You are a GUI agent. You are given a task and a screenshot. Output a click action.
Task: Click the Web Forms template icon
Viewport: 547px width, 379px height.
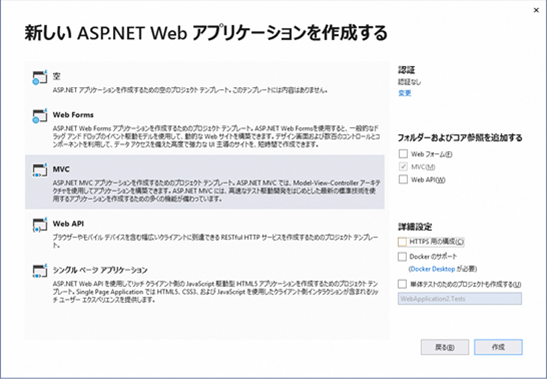39,116
